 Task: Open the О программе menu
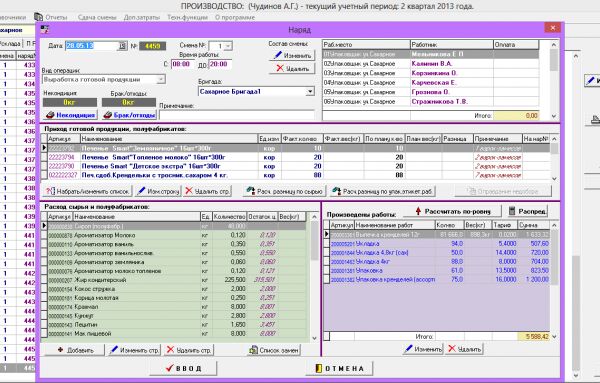click(235, 17)
